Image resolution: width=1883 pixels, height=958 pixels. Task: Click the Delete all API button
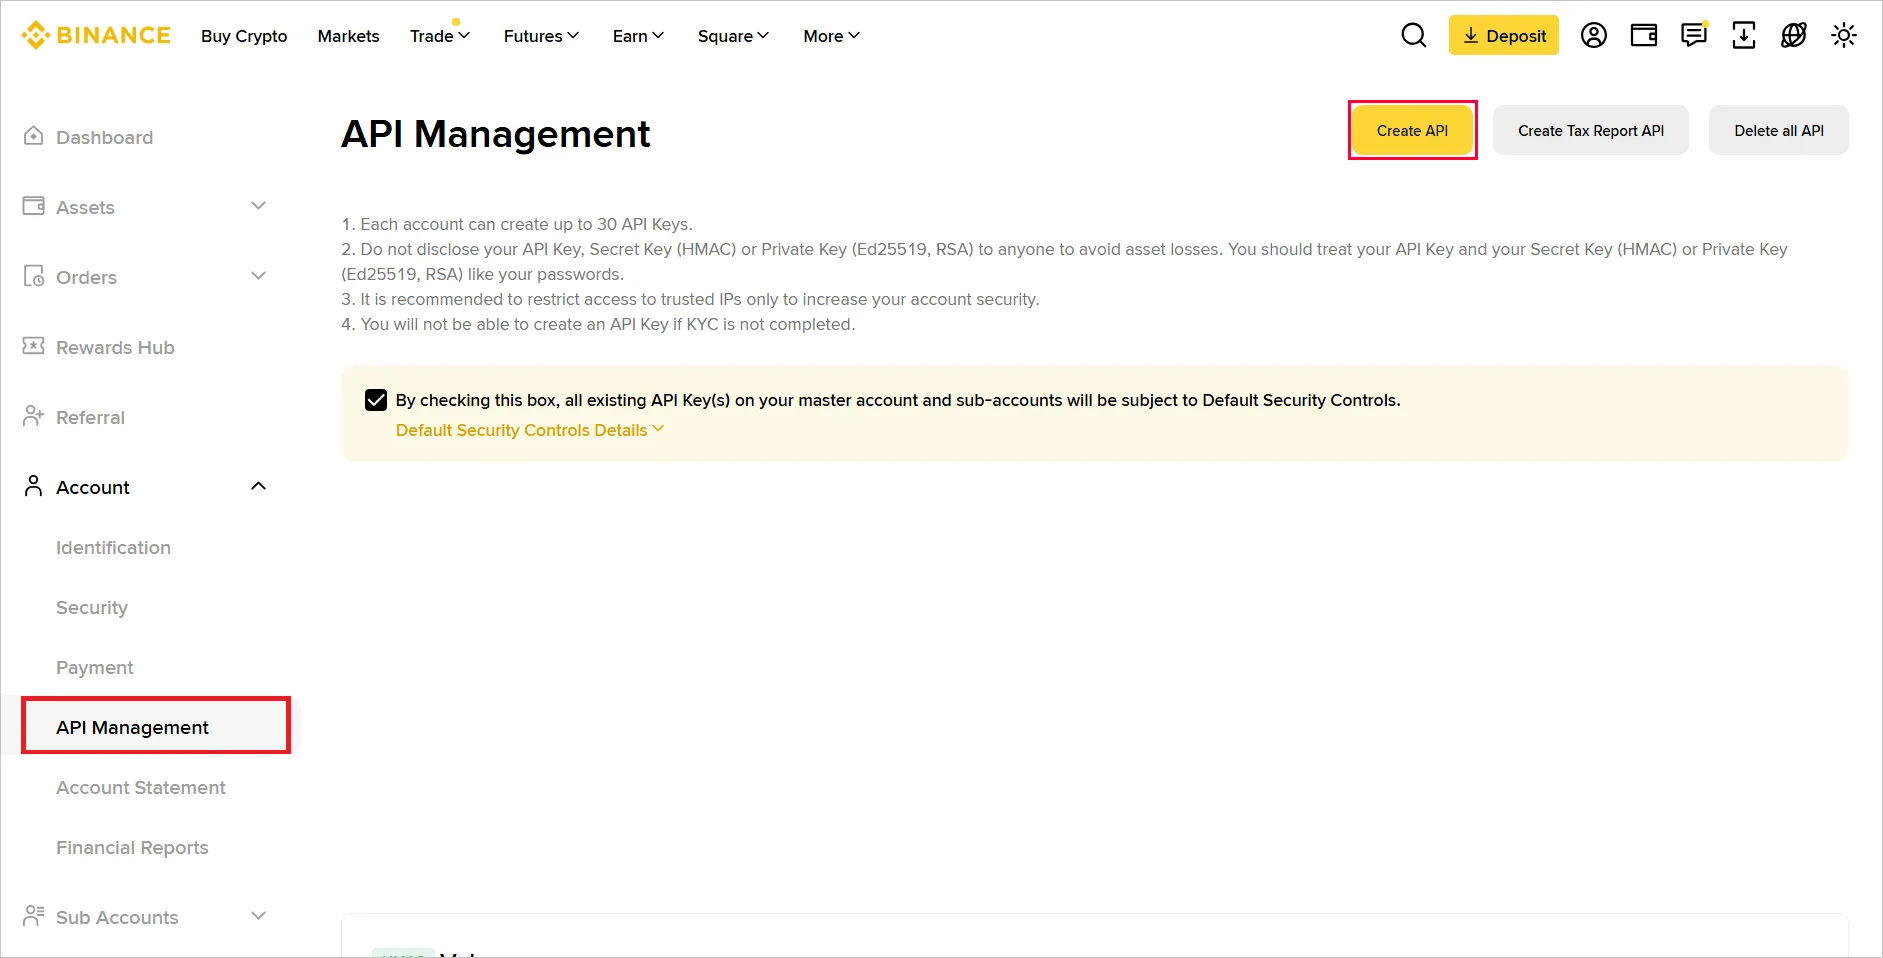[x=1779, y=130]
